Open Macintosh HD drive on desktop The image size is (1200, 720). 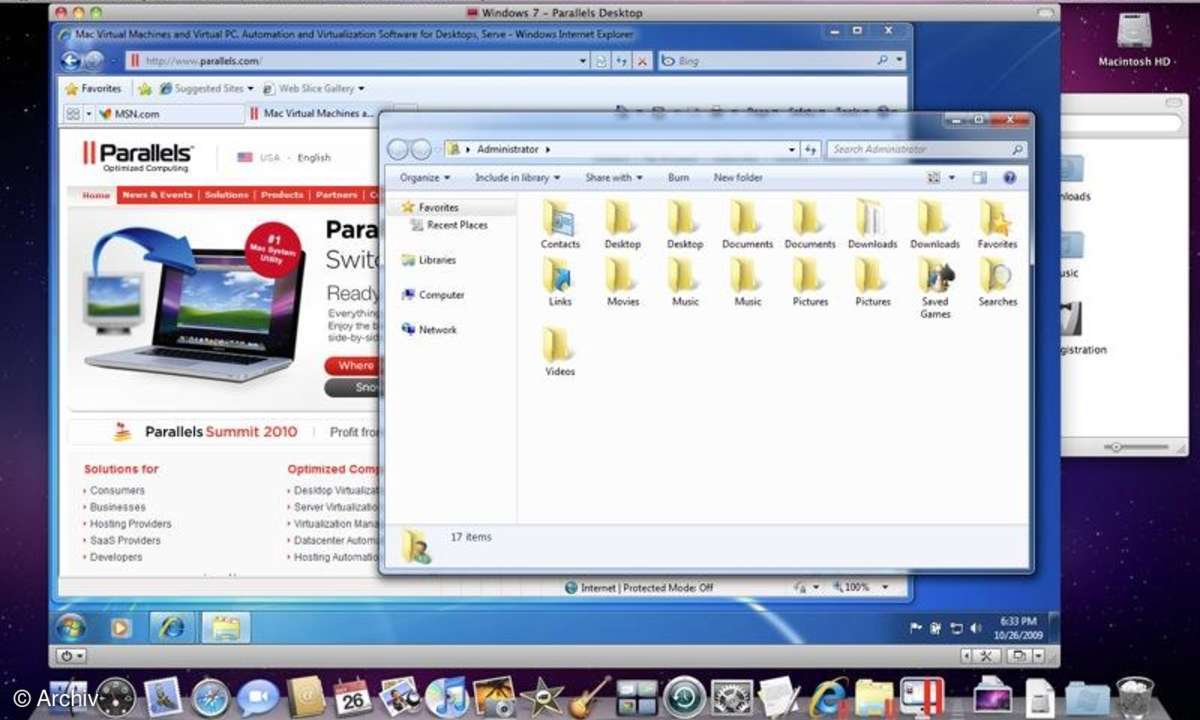tap(1133, 34)
